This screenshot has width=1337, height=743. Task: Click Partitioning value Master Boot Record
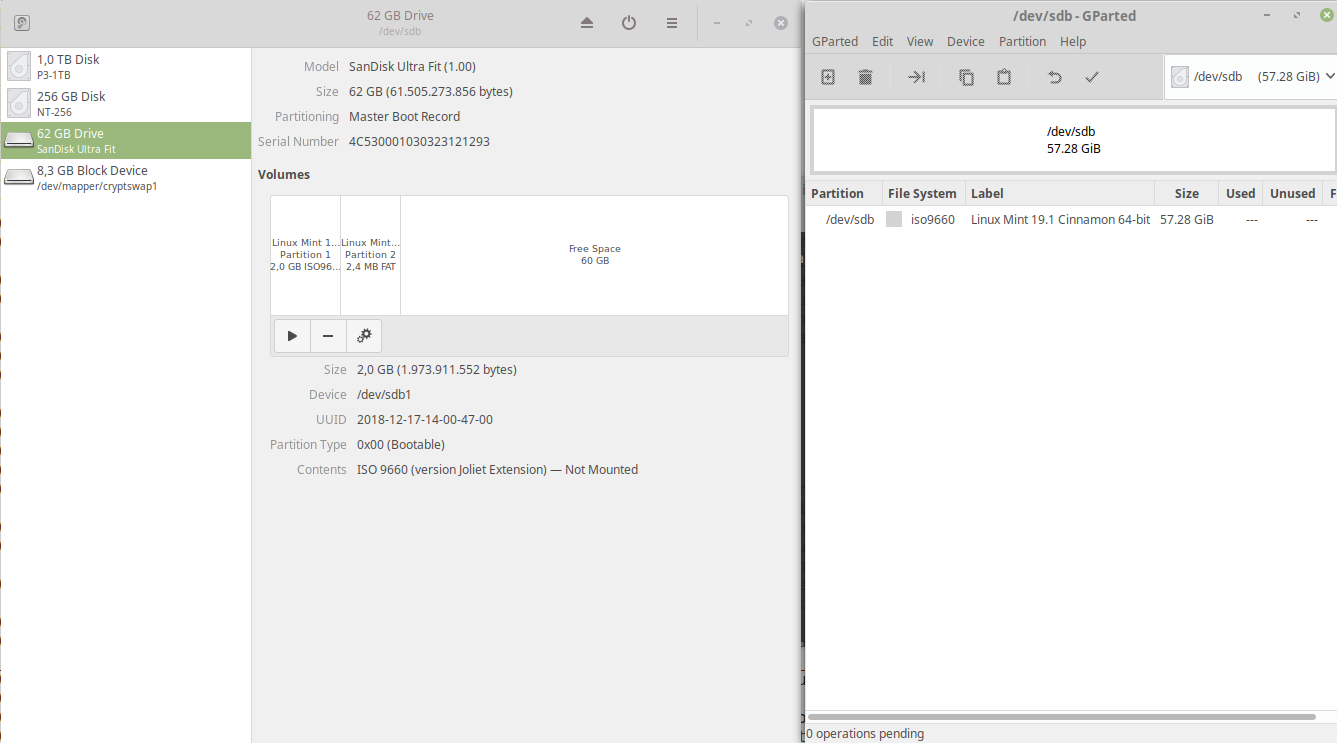pyautogui.click(x=404, y=116)
